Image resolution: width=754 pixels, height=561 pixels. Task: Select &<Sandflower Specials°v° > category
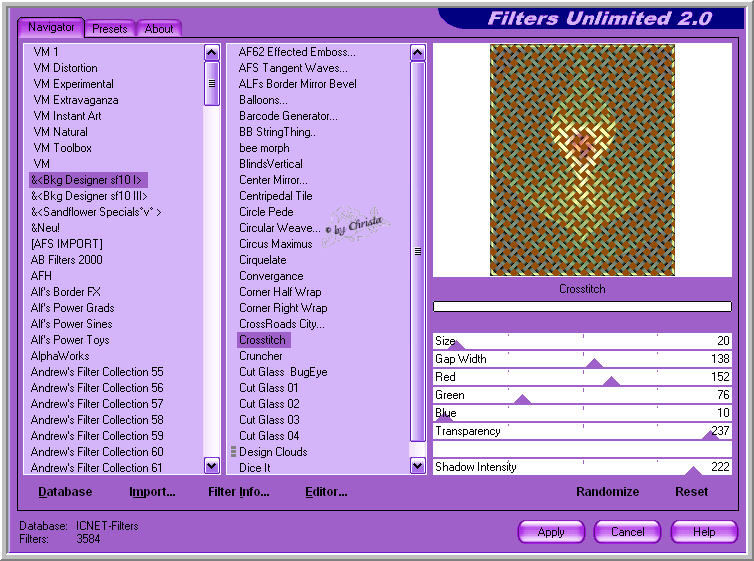point(96,212)
